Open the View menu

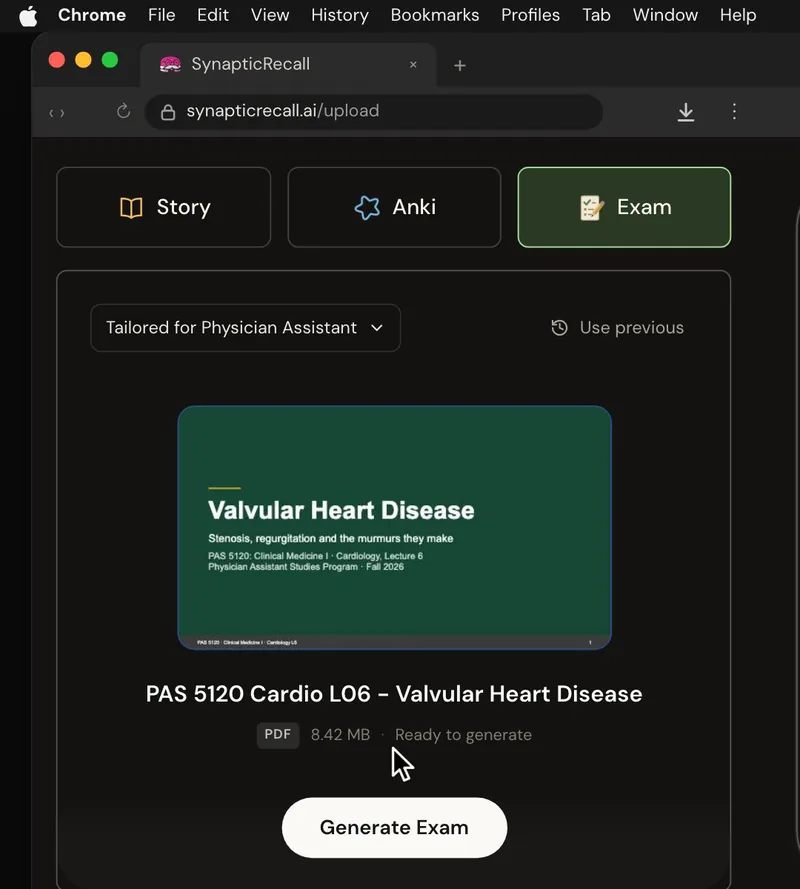pos(270,15)
